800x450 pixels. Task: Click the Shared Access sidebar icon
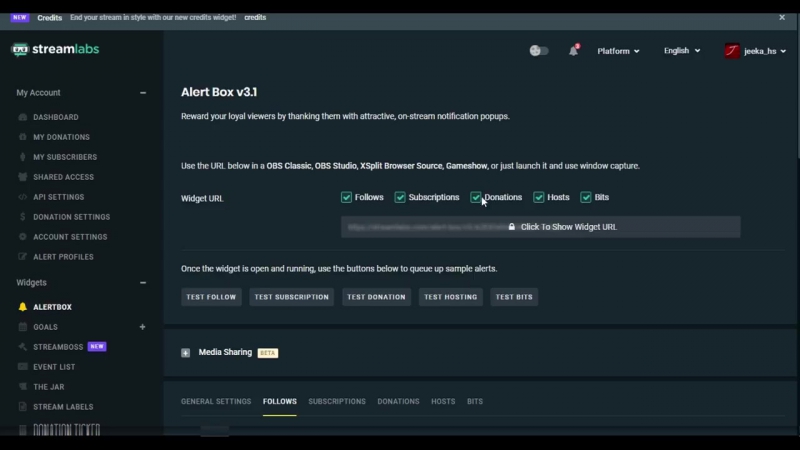[22, 177]
